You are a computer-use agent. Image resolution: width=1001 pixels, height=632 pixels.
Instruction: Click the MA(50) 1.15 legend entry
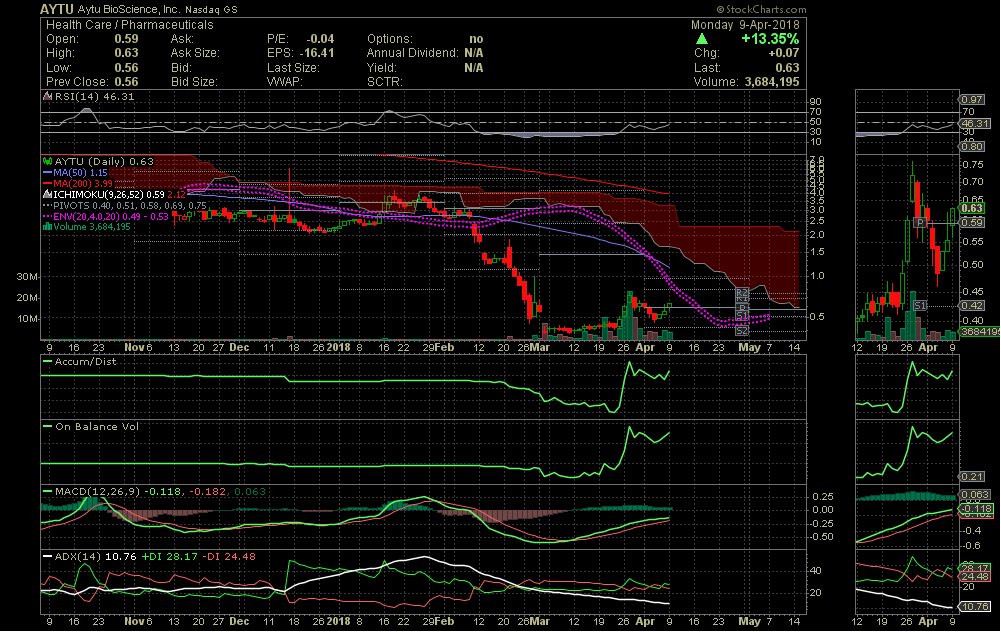[x=75, y=173]
